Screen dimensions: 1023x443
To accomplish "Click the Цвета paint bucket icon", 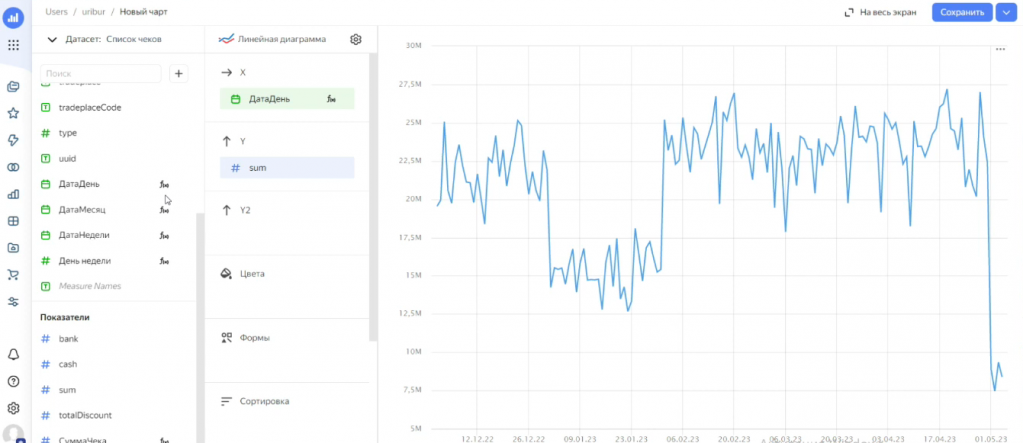I will pos(226,273).
